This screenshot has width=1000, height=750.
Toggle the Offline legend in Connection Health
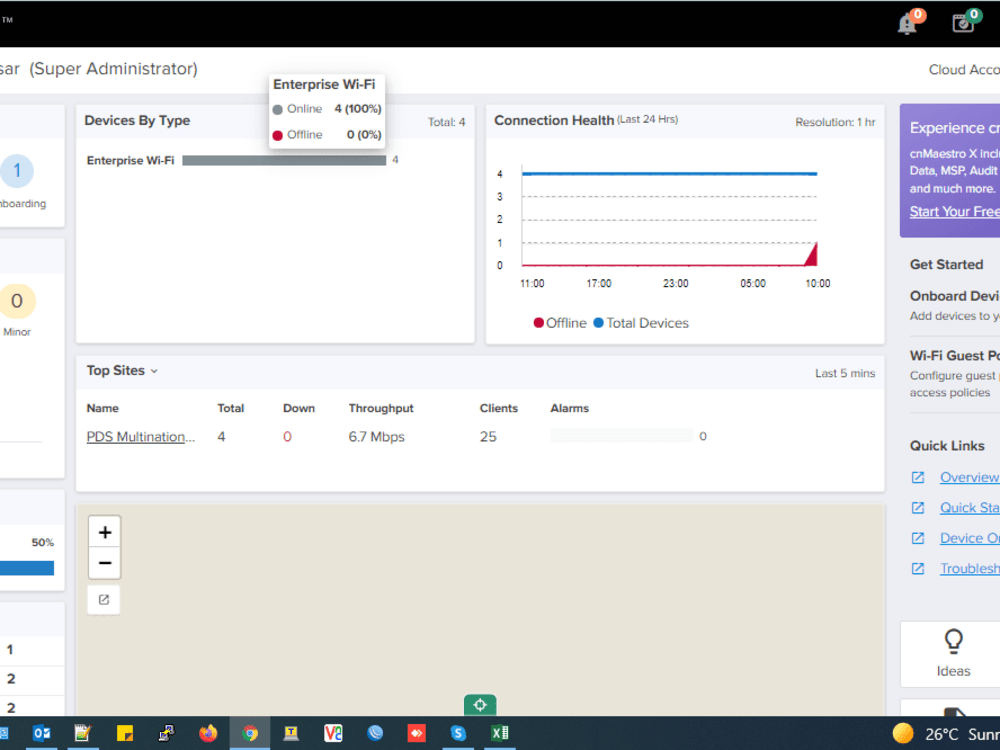pos(559,323)
